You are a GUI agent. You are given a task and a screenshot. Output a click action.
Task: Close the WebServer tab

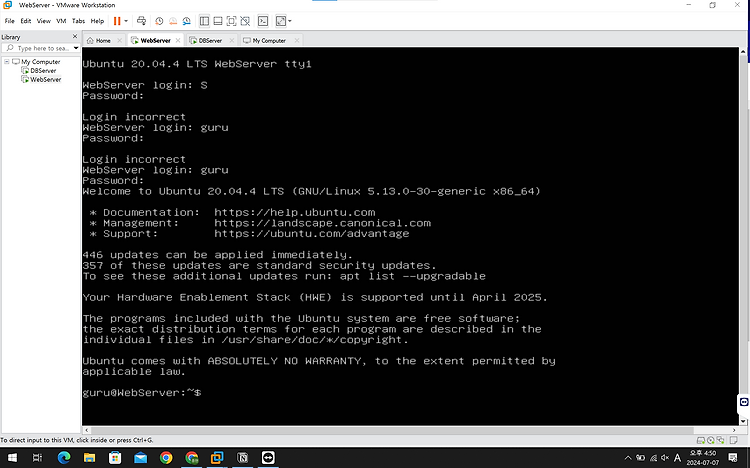(x=178, y=41)
